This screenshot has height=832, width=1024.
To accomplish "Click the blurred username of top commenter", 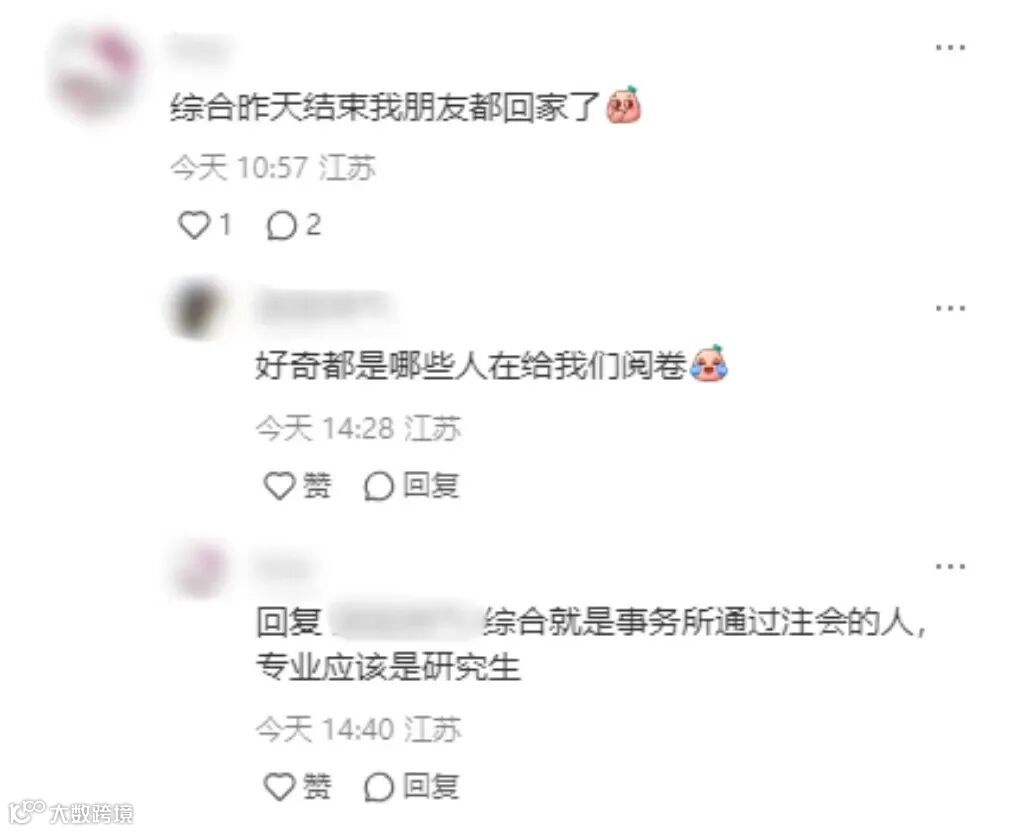I will coord(200,48).
